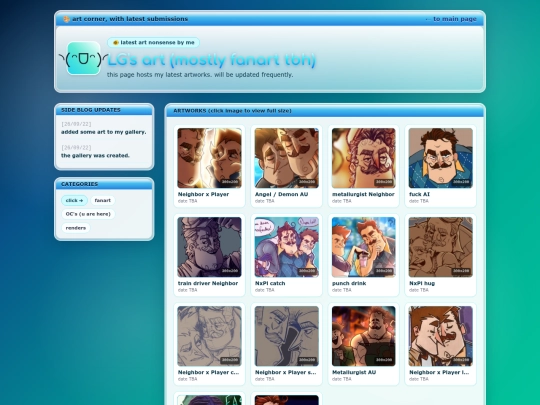Click the smiling face avatar logo

[83, 59]
